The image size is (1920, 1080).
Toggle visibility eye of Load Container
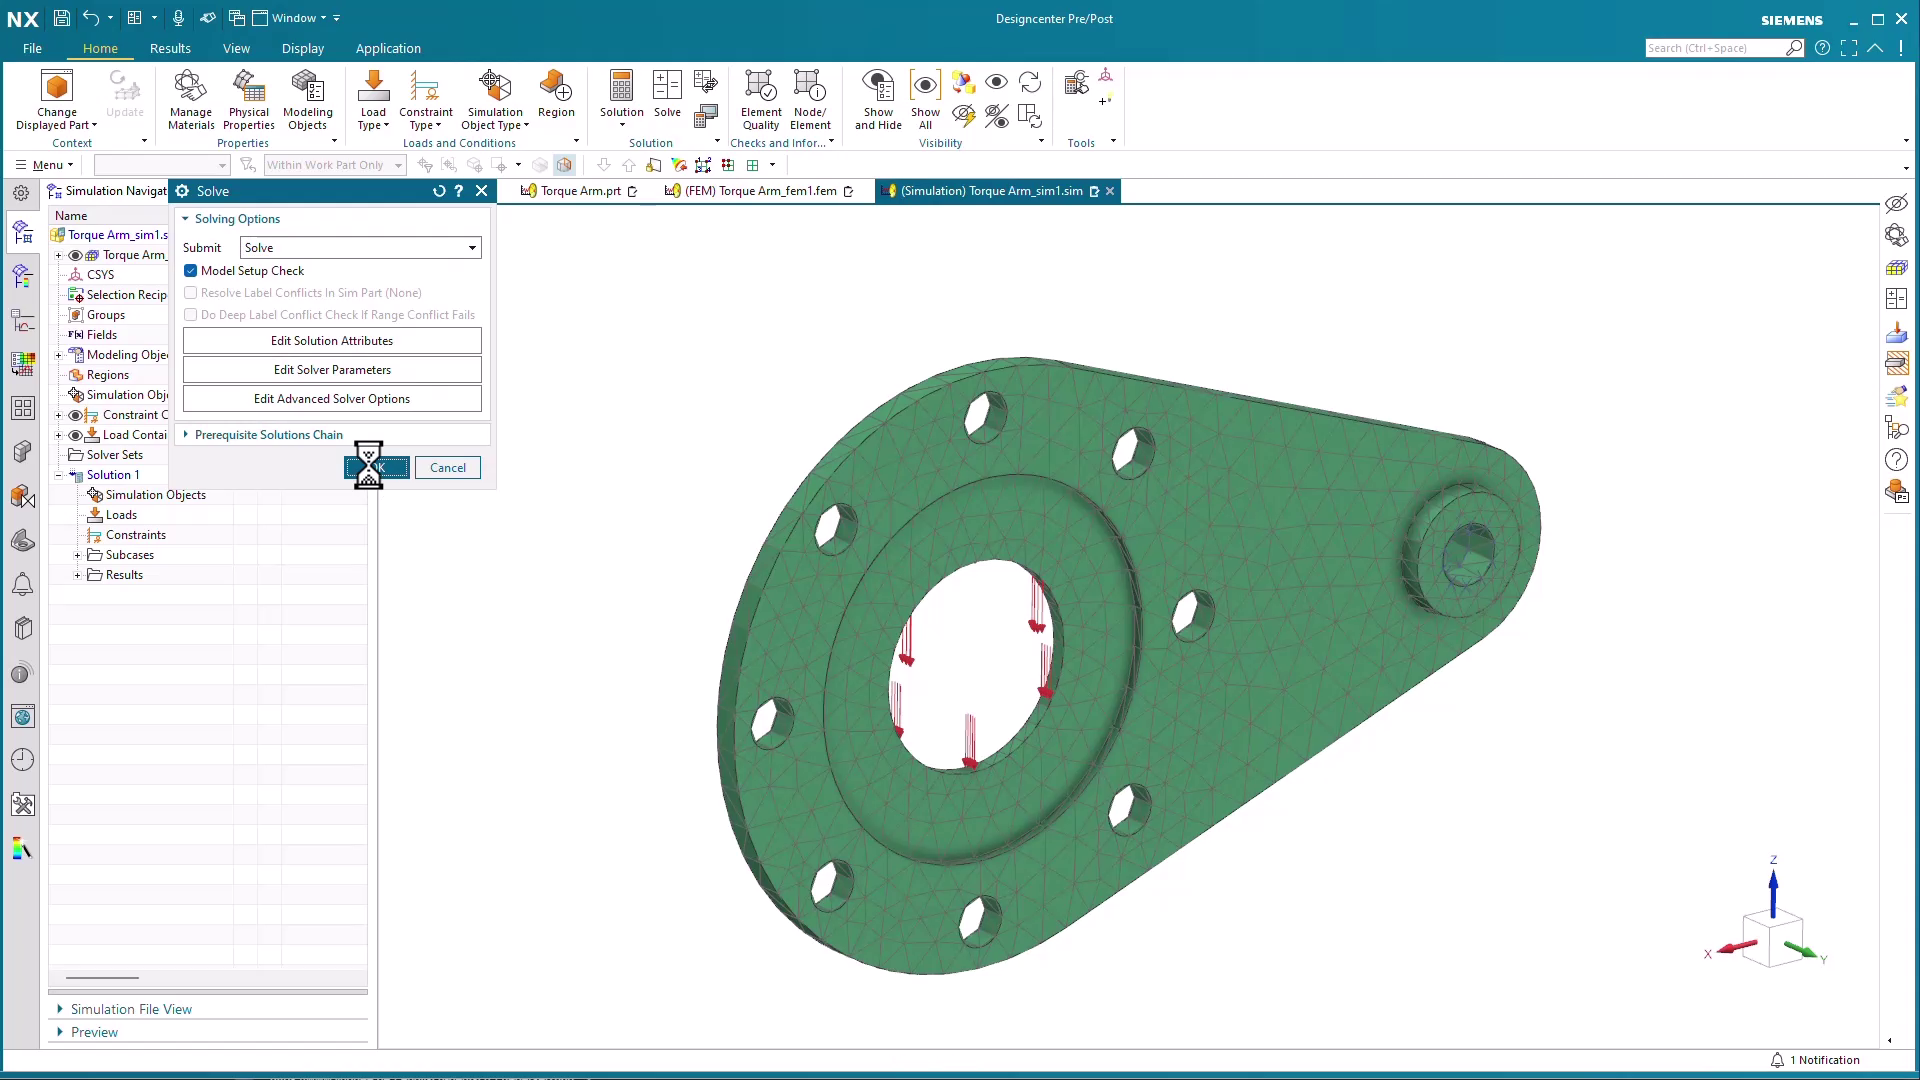click(x=75, y=435)
